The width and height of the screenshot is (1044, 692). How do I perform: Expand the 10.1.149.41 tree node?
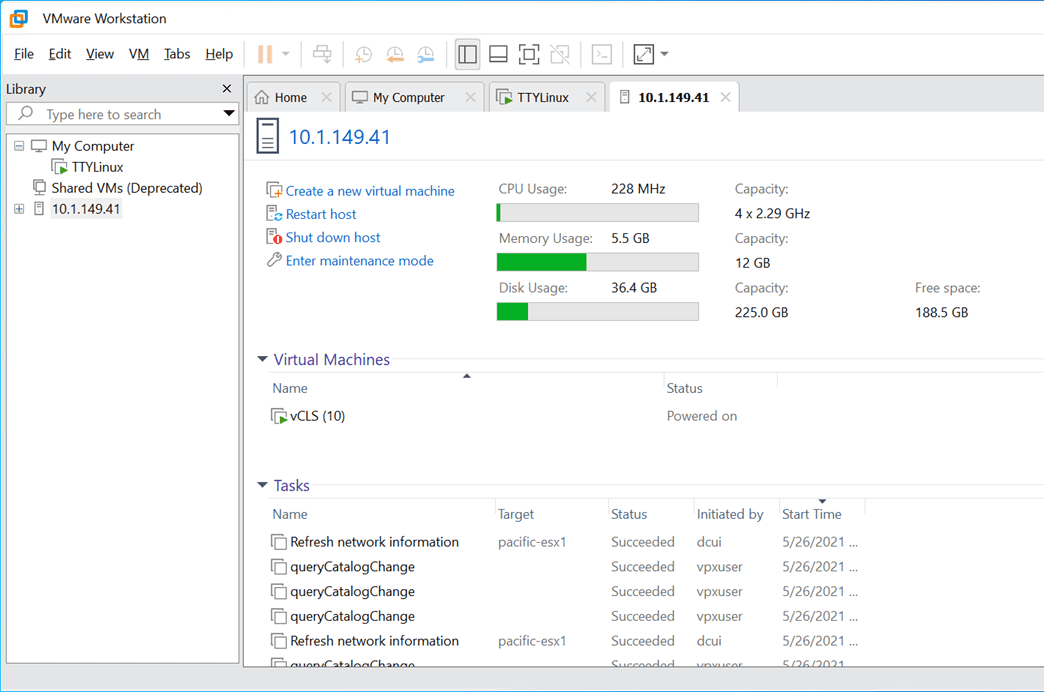pos(19,209)
